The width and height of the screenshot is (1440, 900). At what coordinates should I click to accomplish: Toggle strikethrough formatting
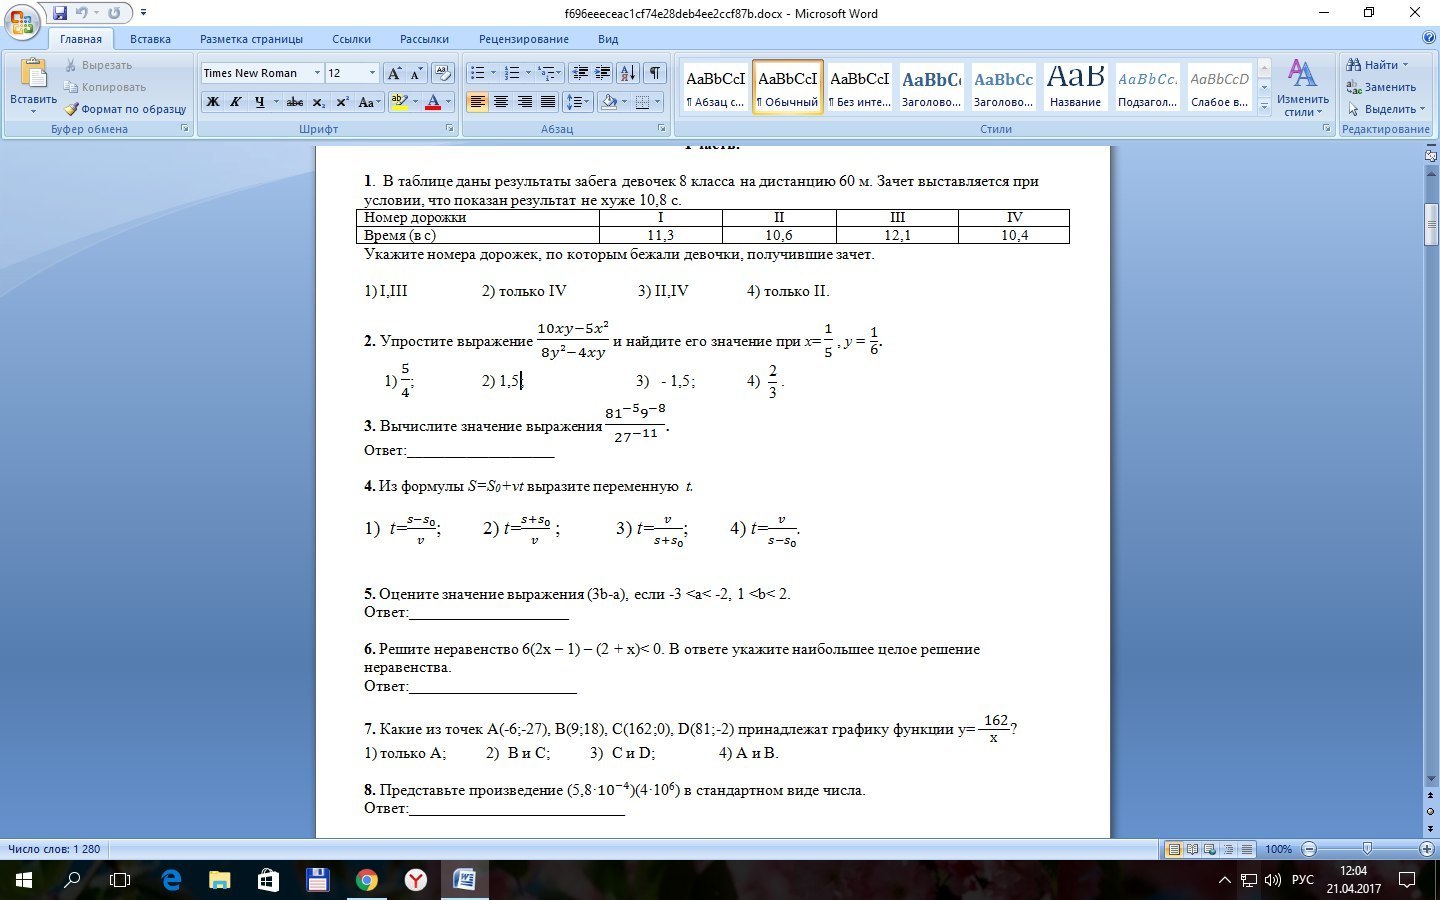[x=295, y=102]
